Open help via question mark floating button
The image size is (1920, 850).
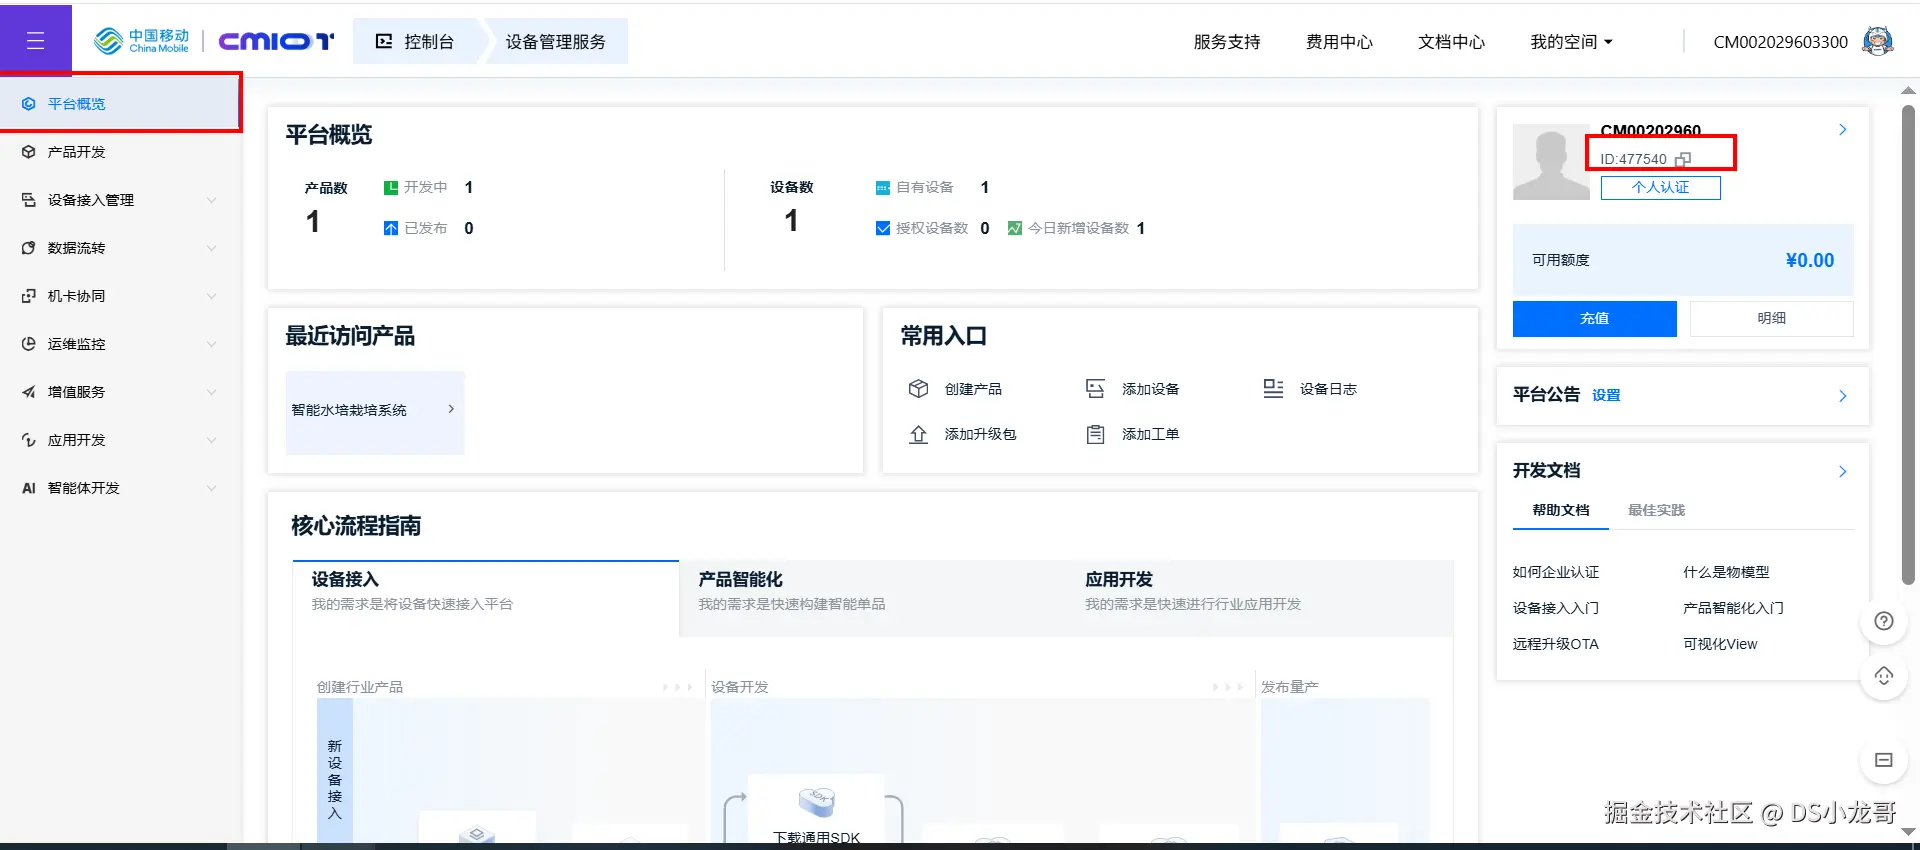[1884, 621]
